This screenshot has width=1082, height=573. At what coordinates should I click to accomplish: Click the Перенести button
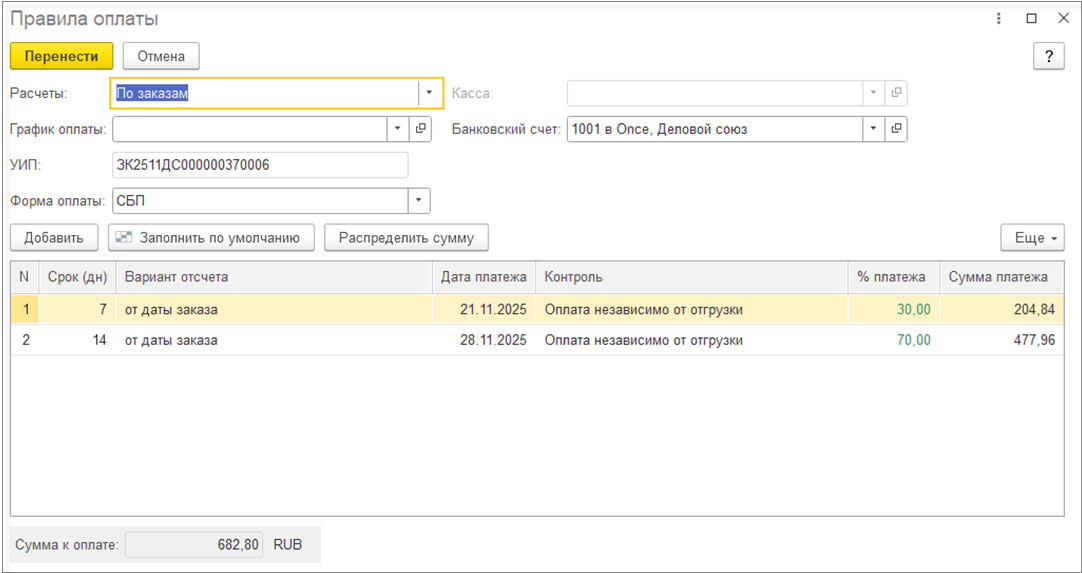61,56
